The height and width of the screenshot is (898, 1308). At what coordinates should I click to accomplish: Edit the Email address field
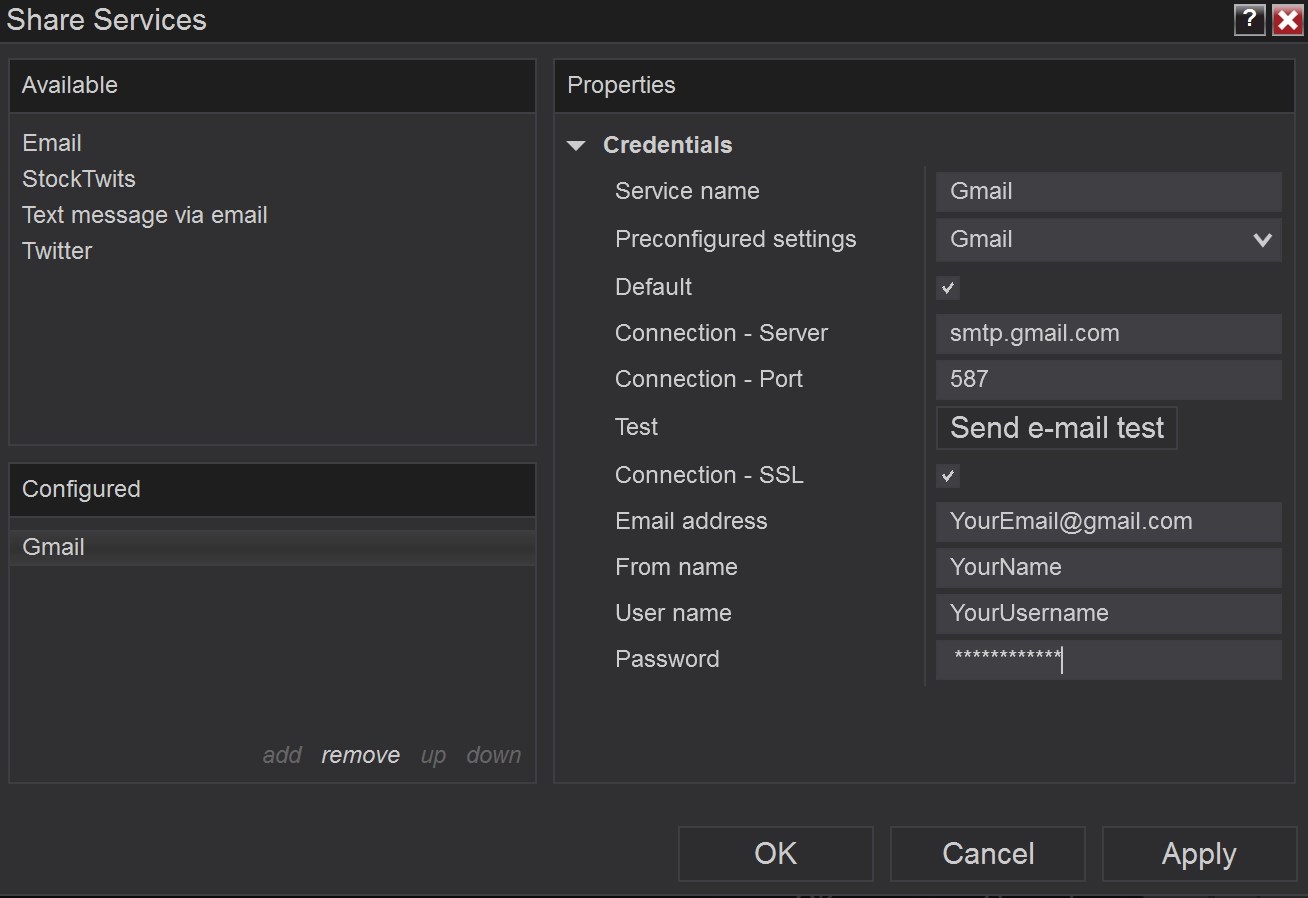pyautogui.click(x=1107, y=521)
